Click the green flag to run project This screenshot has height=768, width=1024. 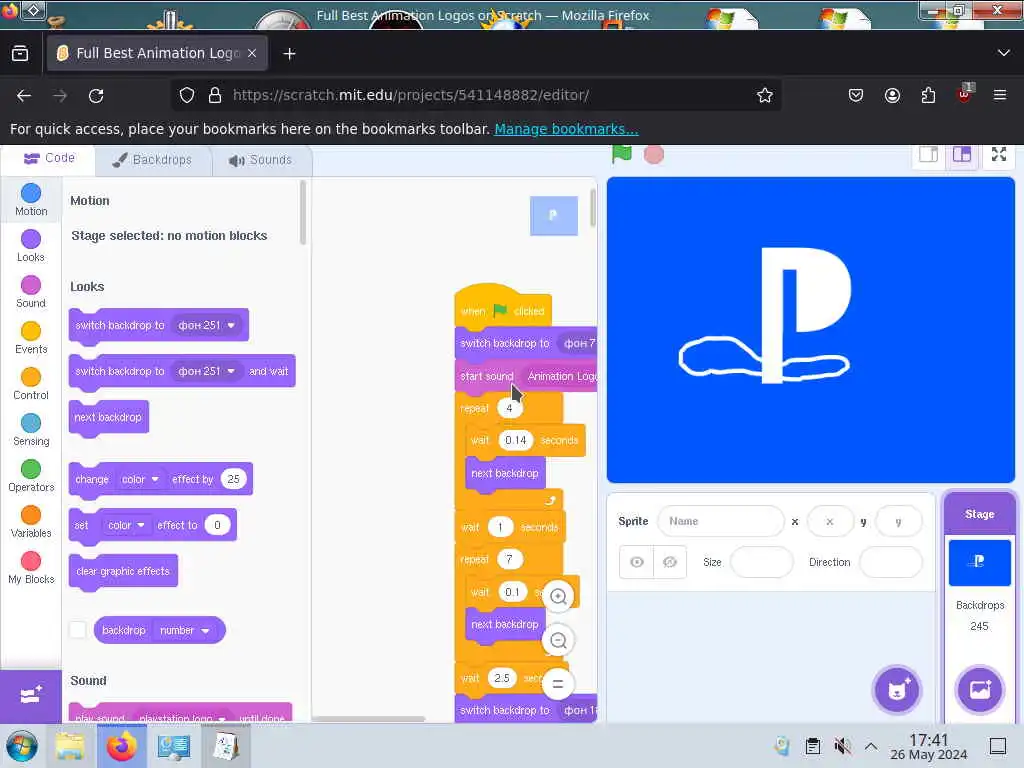click(622, 155)
